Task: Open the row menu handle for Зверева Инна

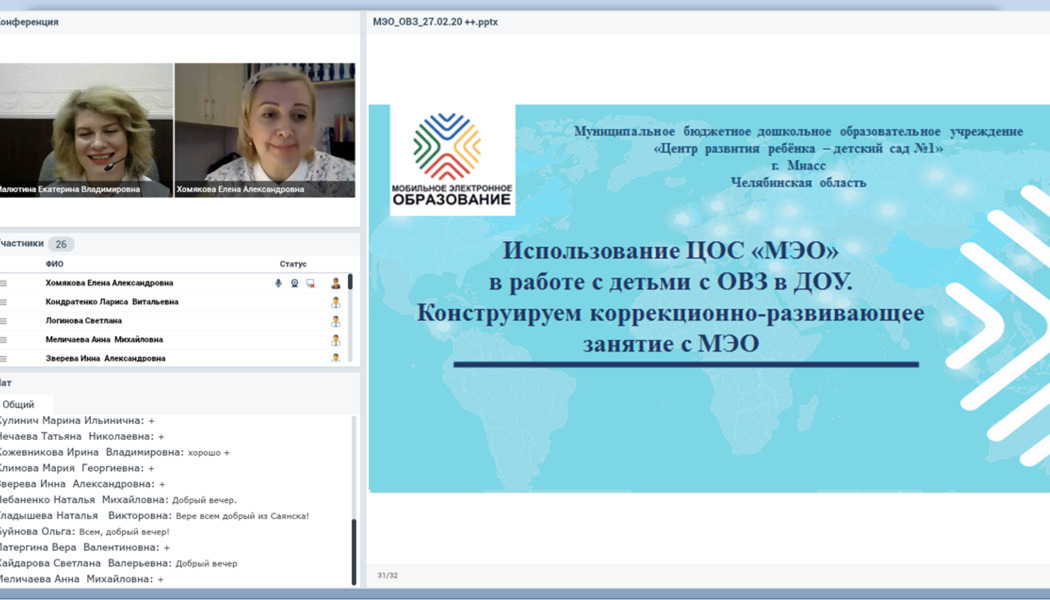Action: (x=3, y=358)
